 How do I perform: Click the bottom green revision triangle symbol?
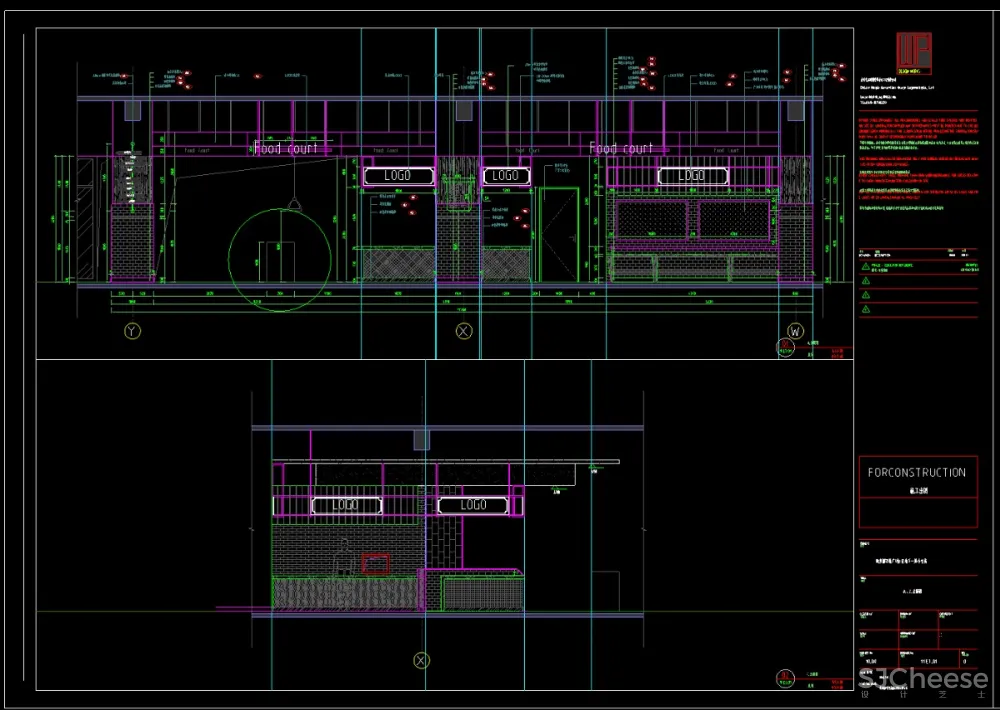pos(866,310)
